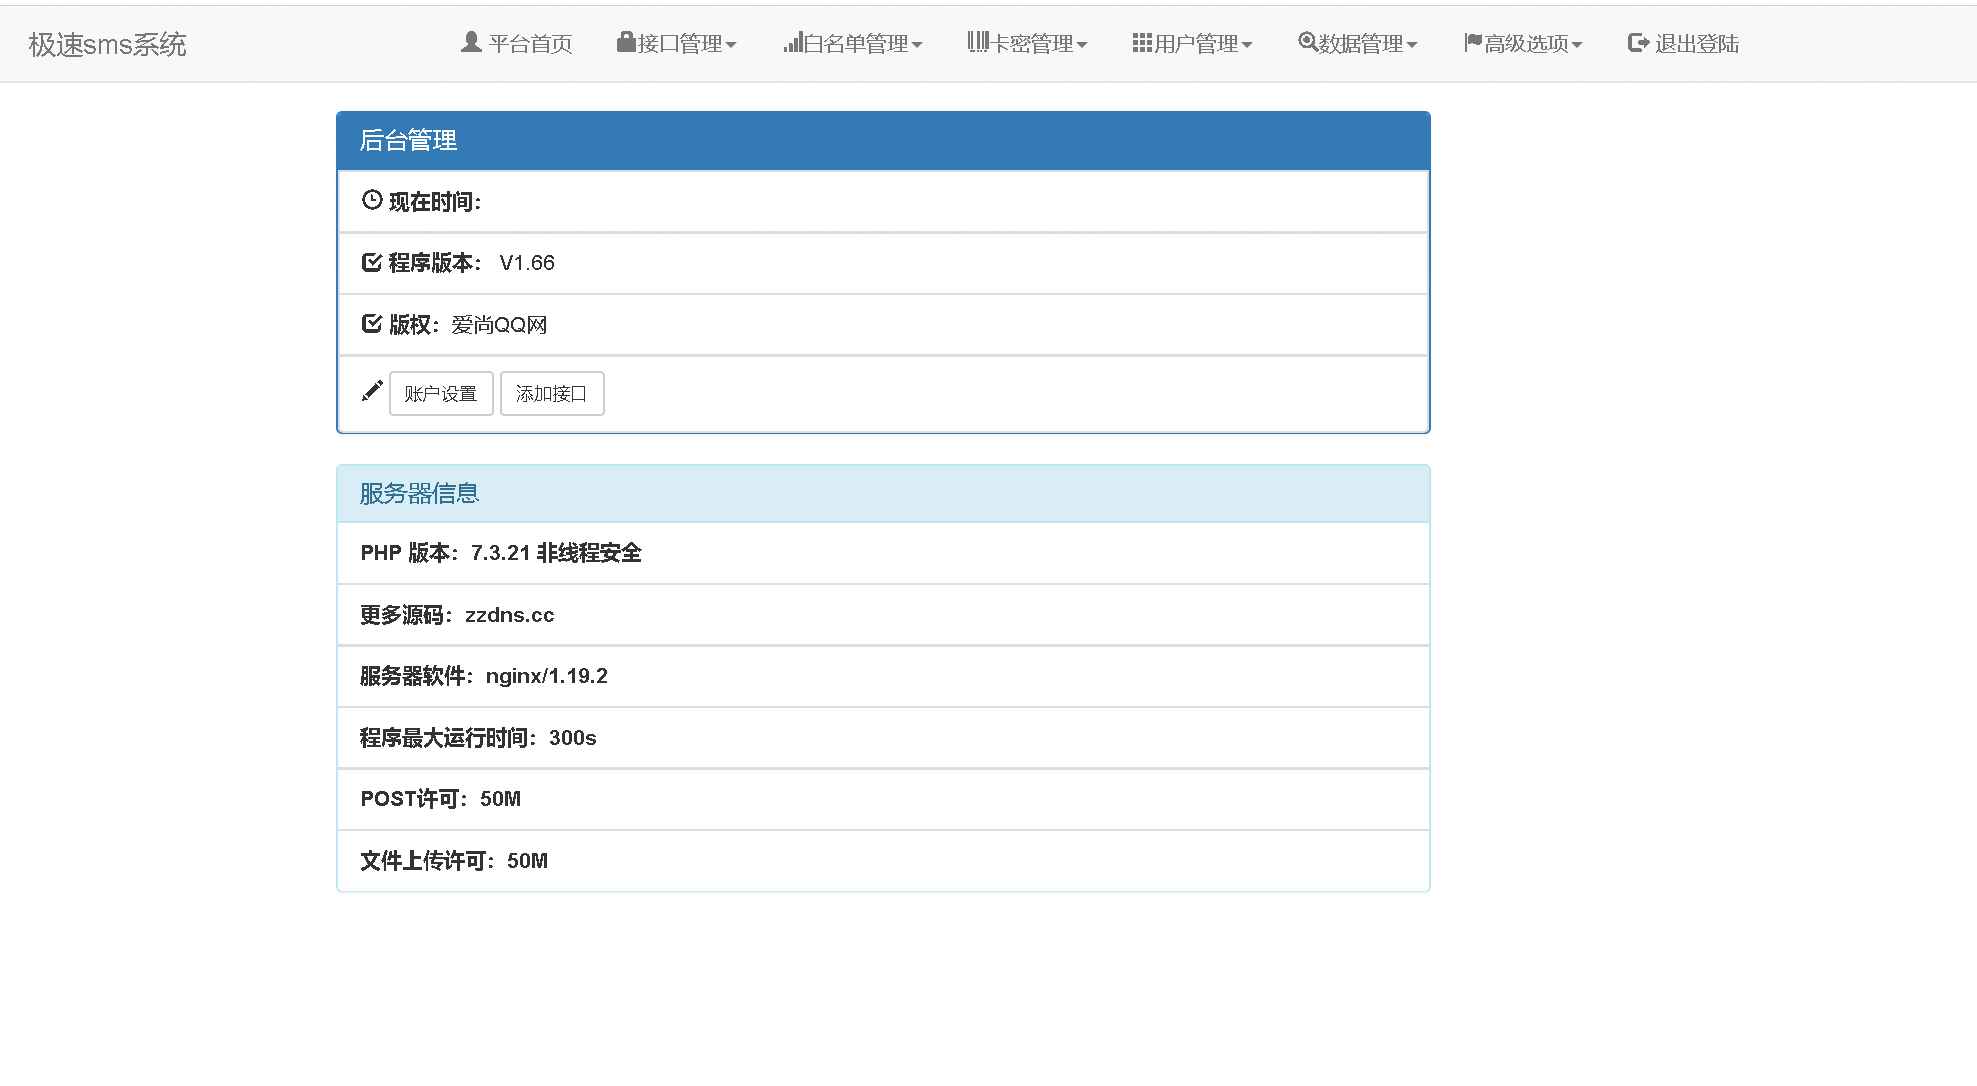Open the 白名单管理 menu
1977x1086 pixels.
coord(853,43)
